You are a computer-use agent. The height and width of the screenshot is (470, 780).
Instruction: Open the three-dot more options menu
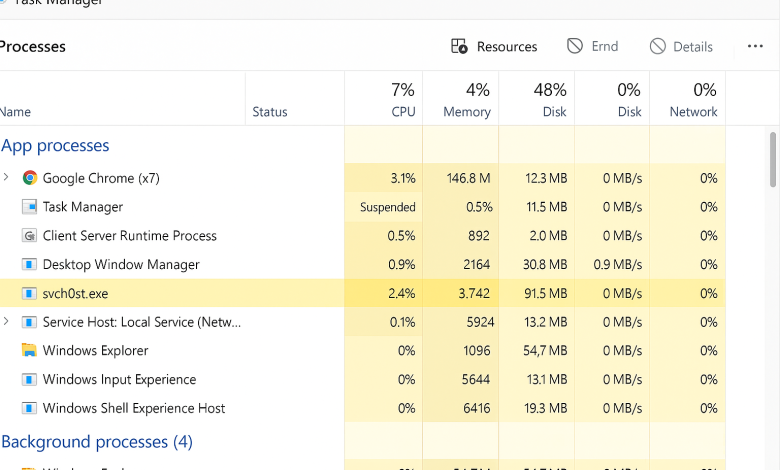pyautogui.click(x=755, y=46)
